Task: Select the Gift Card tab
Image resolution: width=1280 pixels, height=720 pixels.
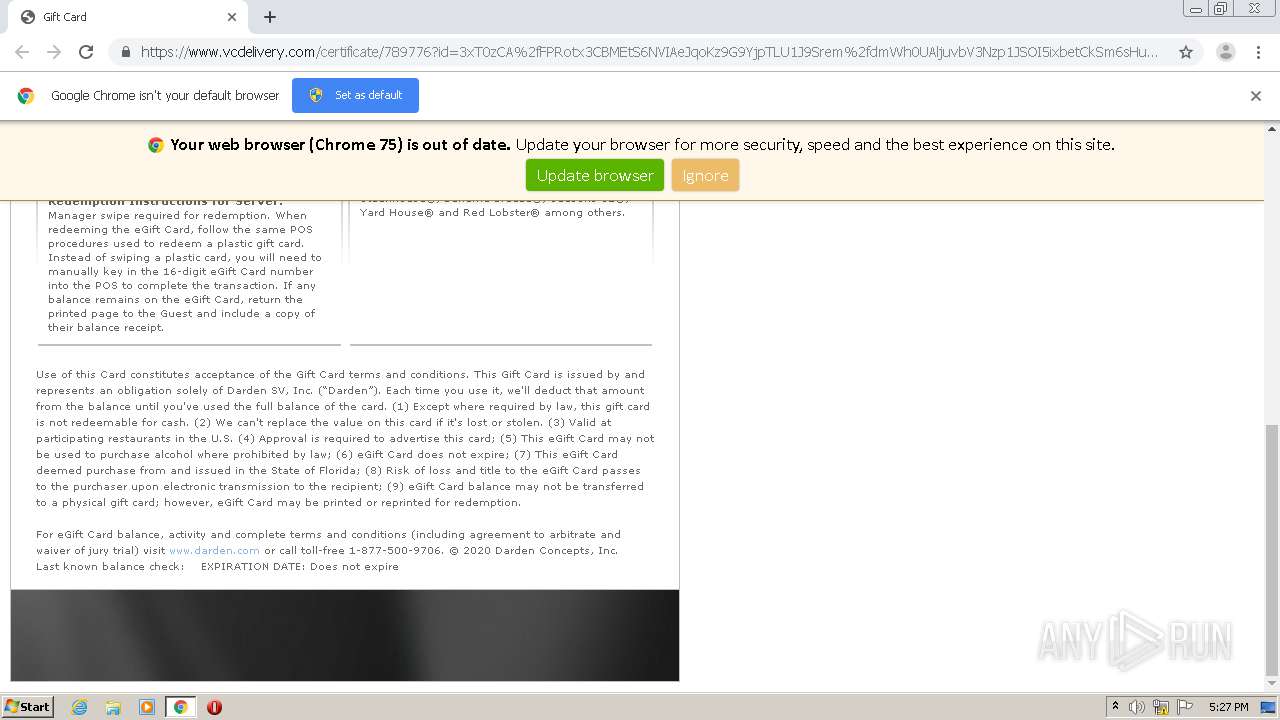Action: click(x=127, y=17)
